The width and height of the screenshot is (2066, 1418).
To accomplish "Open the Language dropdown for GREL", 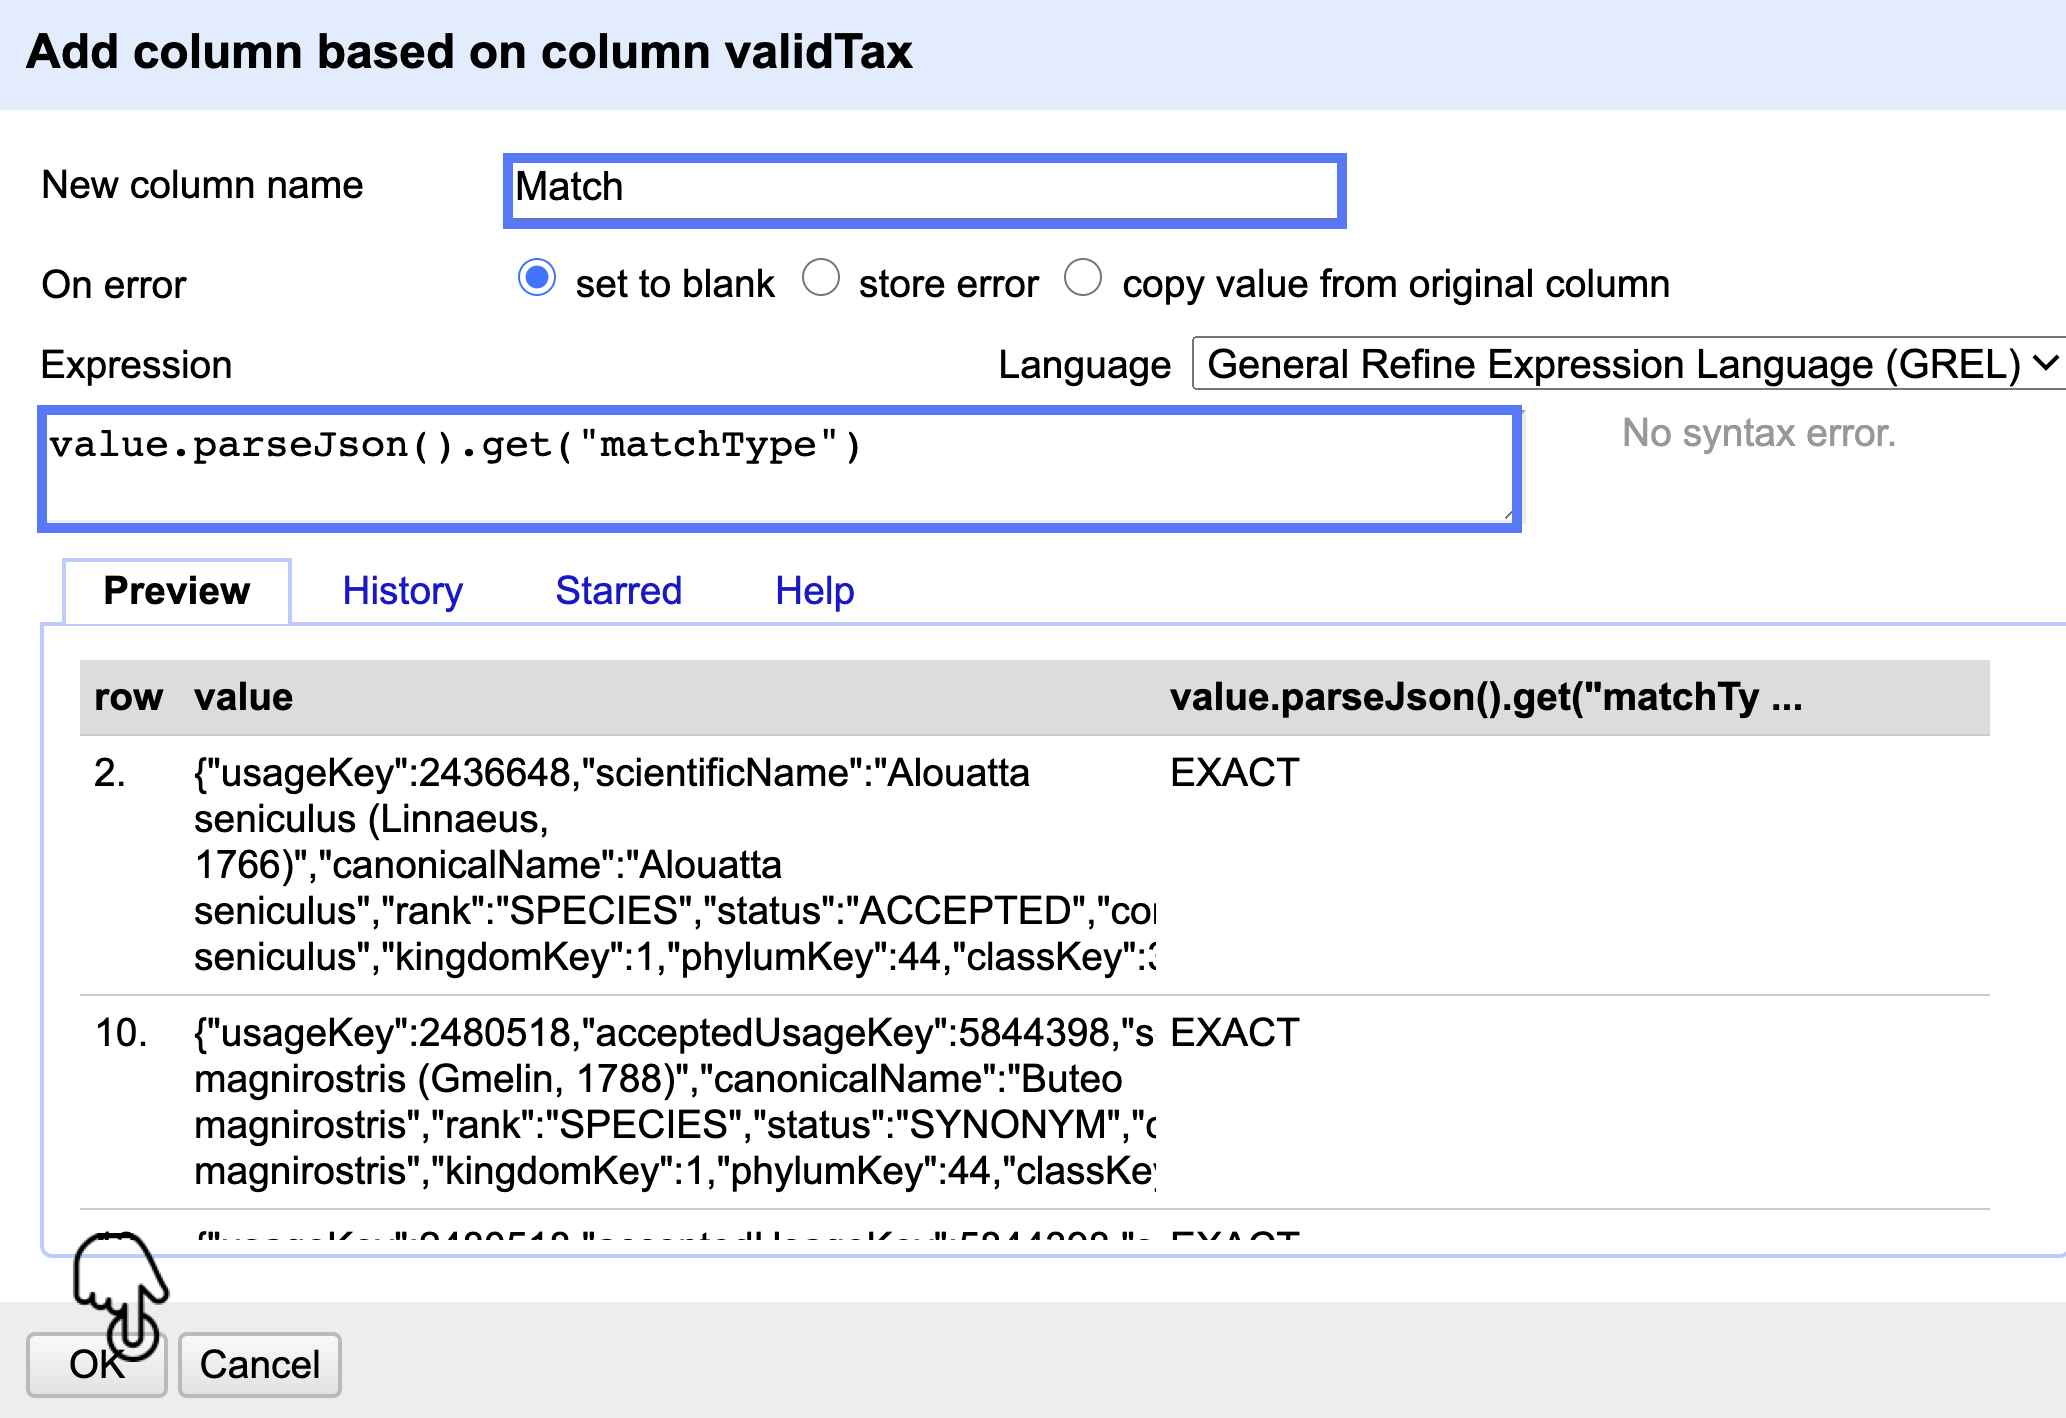I will click(x=1620, y=364).
